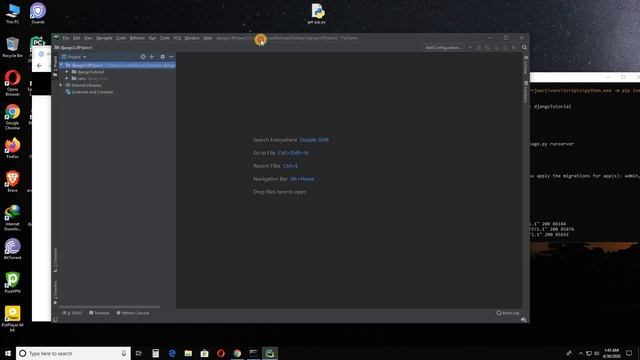Screen dimensions: 640x360
Task: Collapse the root project node arrow
Action: pos(61,65)
